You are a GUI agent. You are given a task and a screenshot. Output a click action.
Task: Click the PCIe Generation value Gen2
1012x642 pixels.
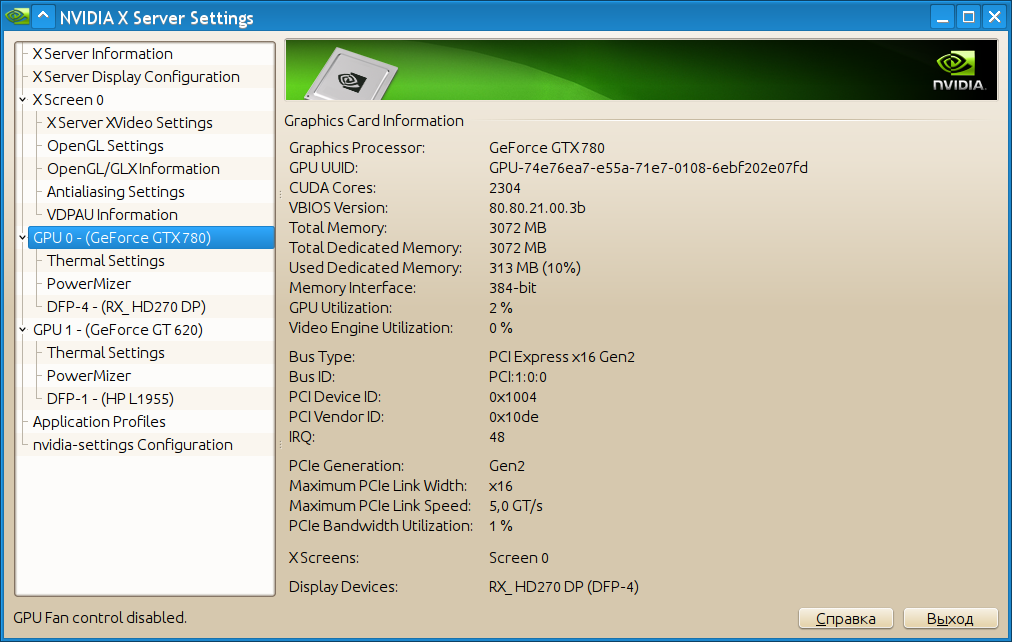point(507,466)
